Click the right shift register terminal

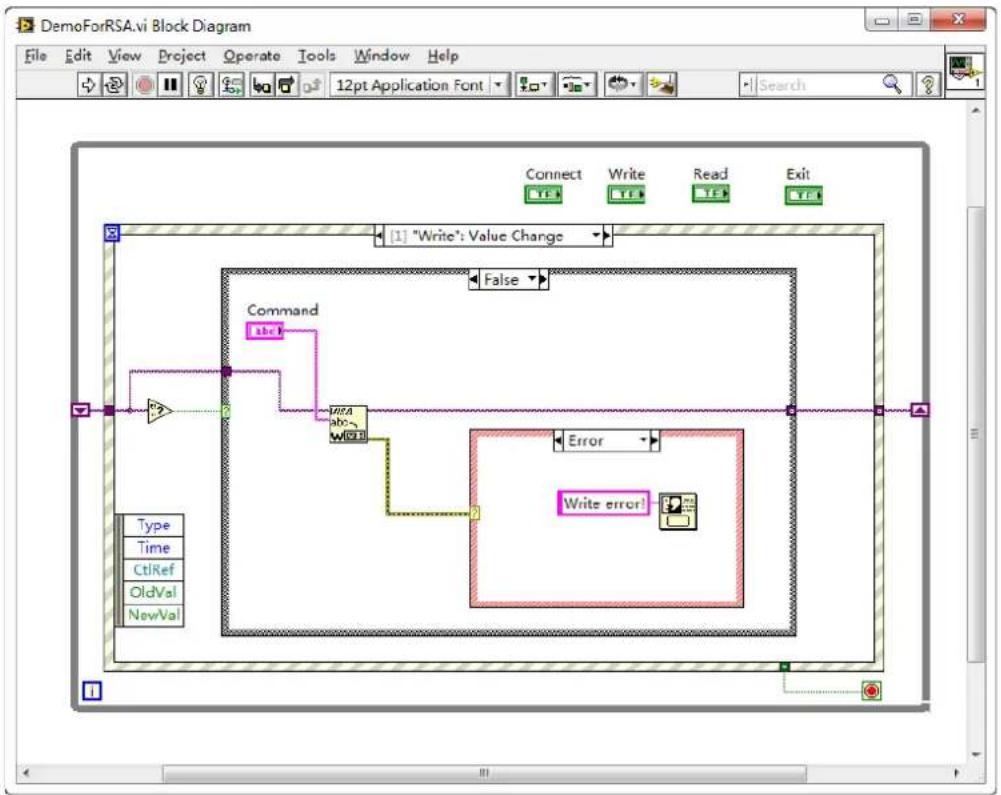pyautogui.click(x=919, y=410)
